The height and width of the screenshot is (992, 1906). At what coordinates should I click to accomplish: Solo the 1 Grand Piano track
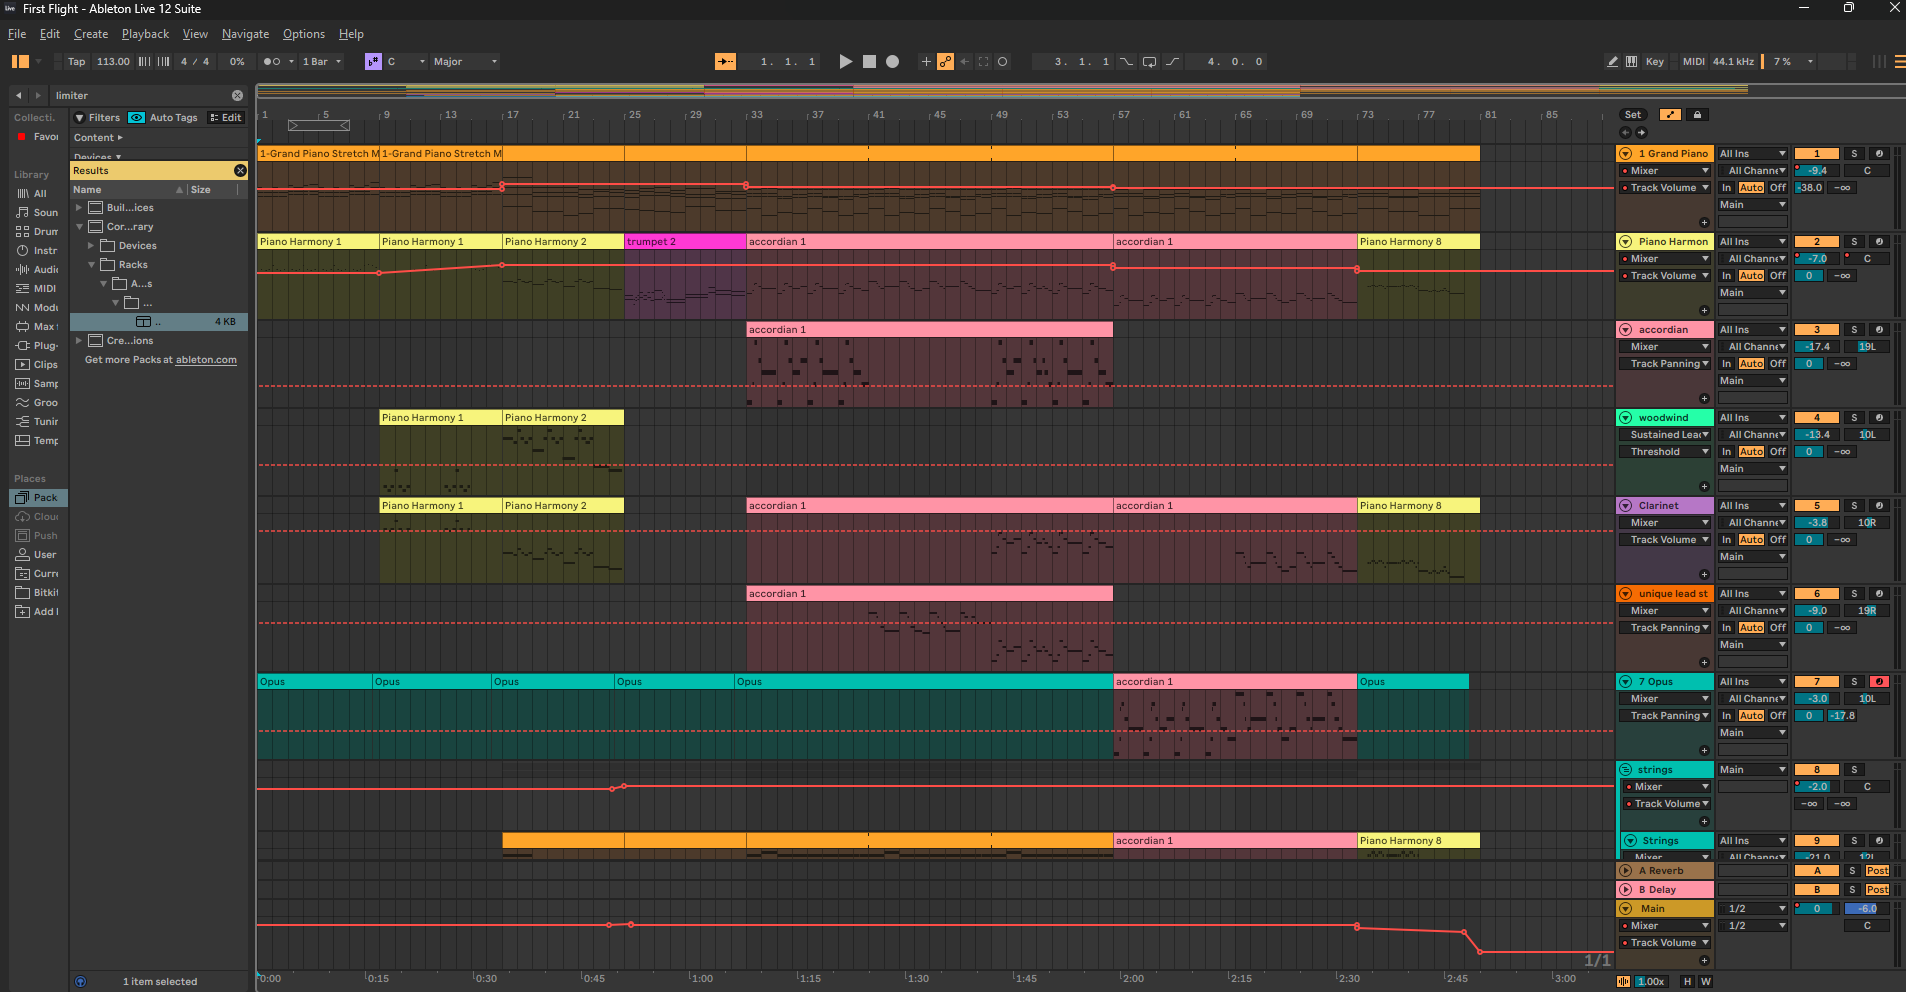pyautogui.click(x=1854, y=154)
